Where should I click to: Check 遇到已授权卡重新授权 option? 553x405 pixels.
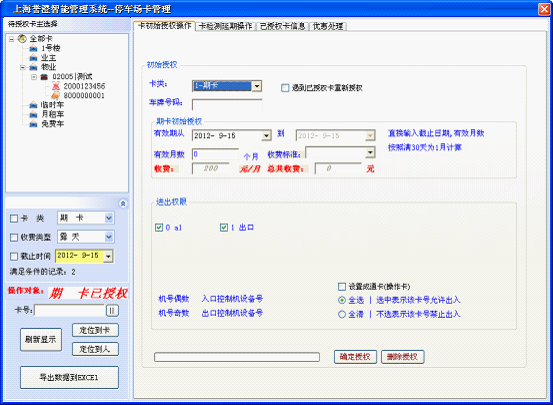285,88
